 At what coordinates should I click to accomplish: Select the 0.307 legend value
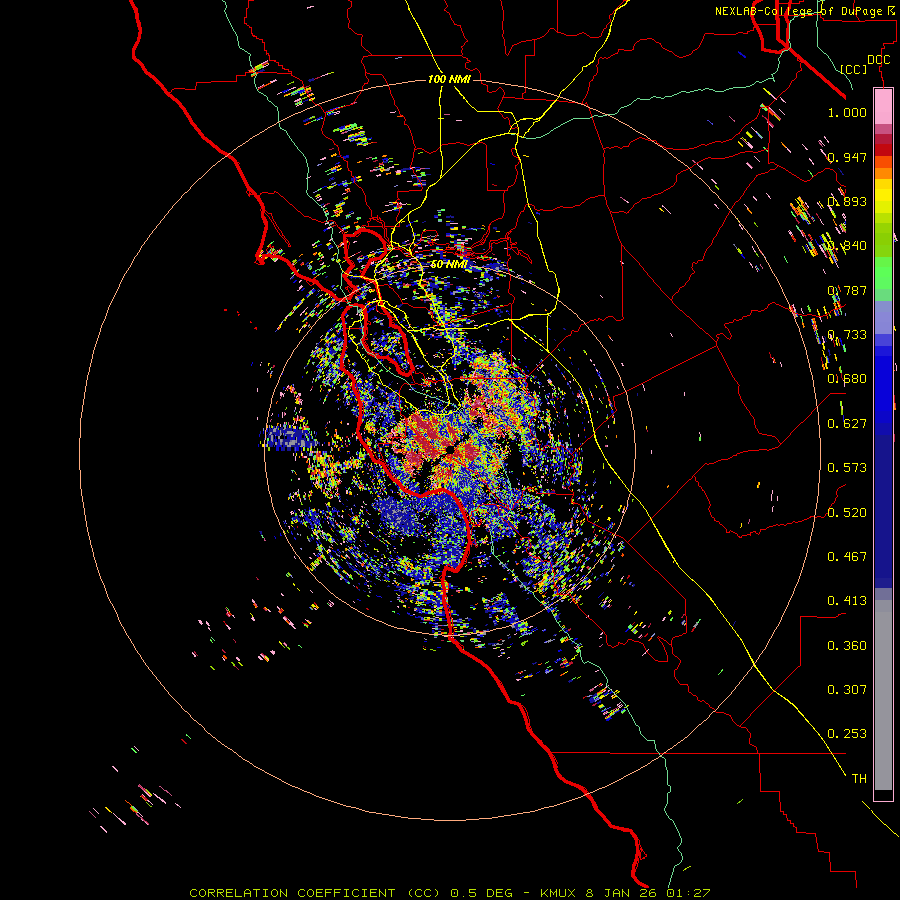847,690
